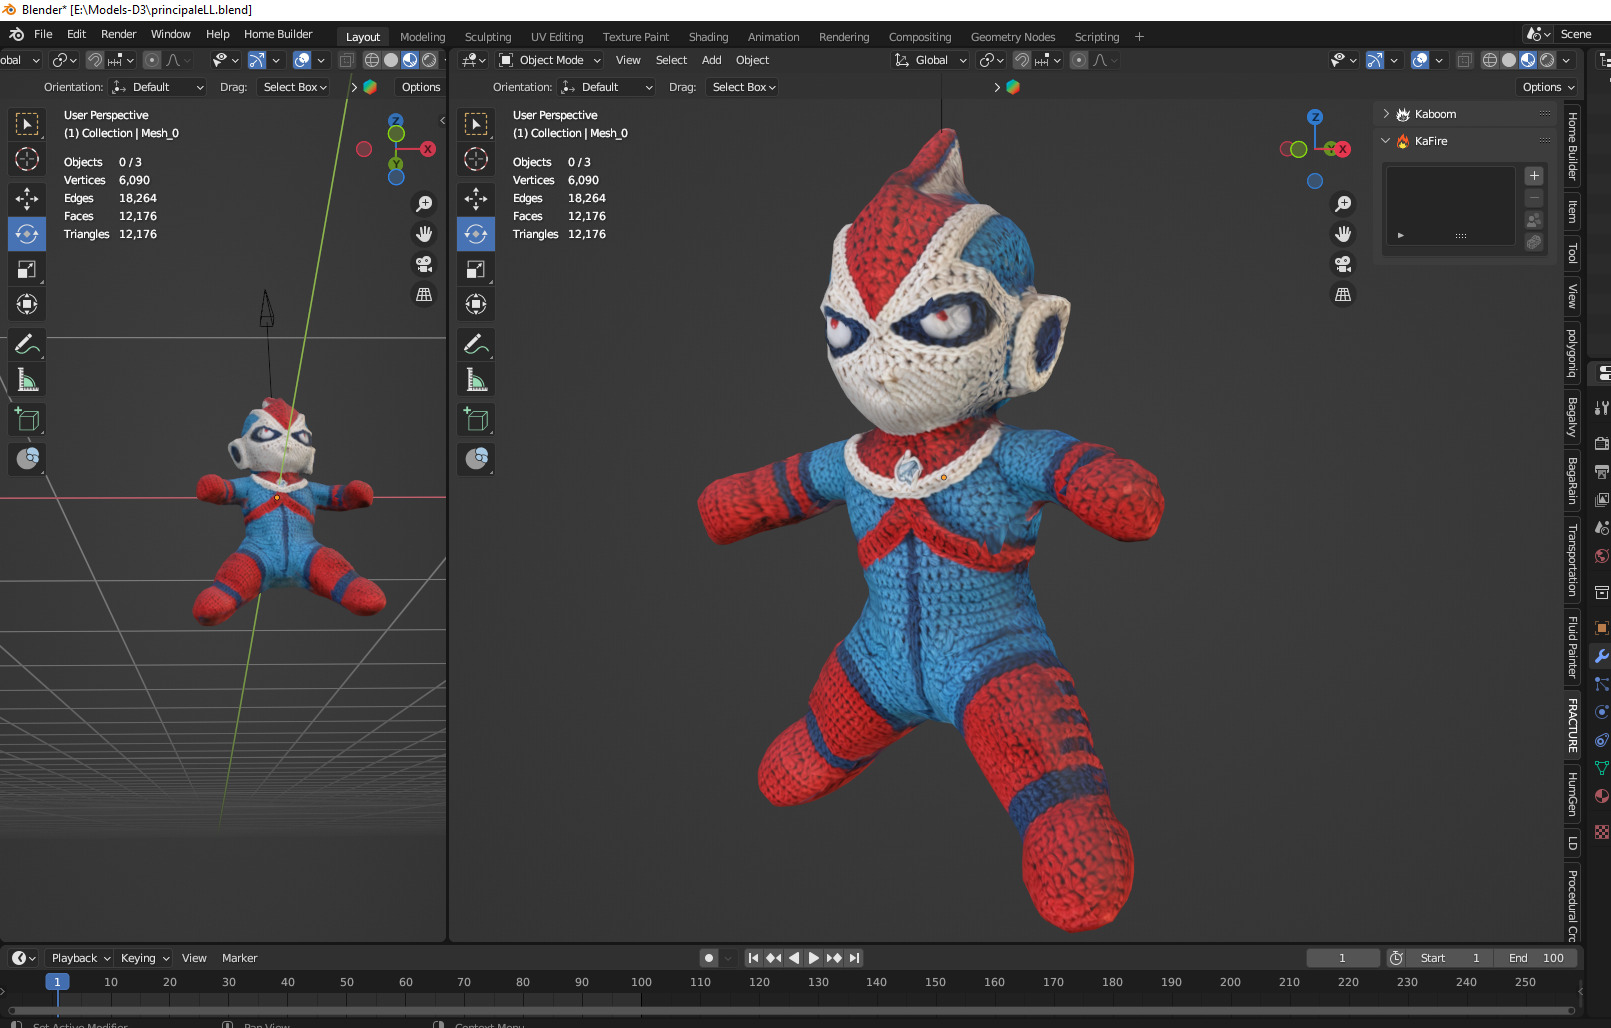Open the Playback dropdown in the timeline
Image resolution: width=1611 pixels, height=1028 pixels.
(x=80, y=958)
